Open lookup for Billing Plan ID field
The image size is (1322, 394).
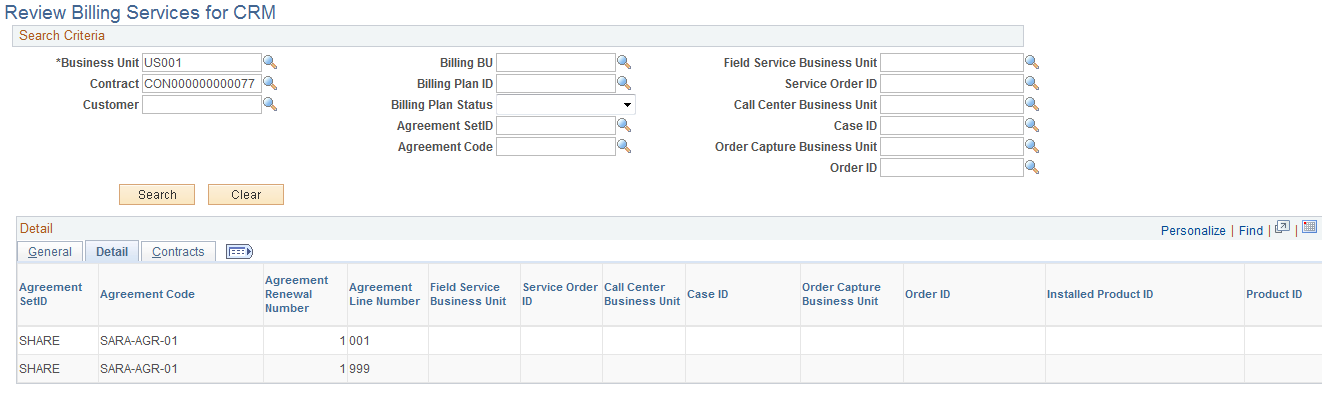(x=623, y=84)
